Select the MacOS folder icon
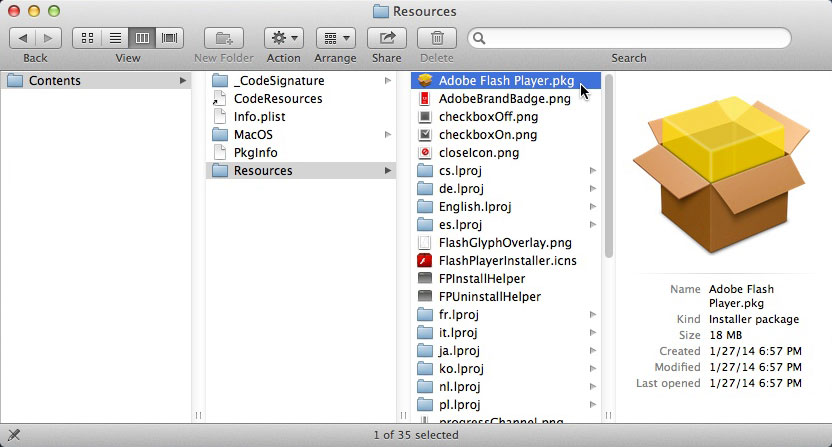832x447 pixels. pos(220,135)
